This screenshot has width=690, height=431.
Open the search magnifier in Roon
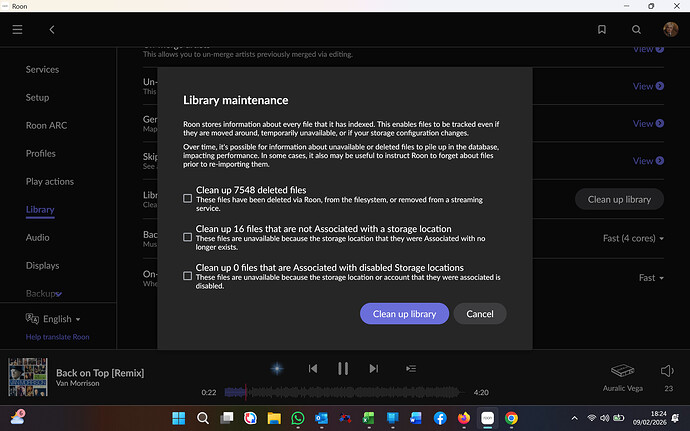tap(636, 30)
